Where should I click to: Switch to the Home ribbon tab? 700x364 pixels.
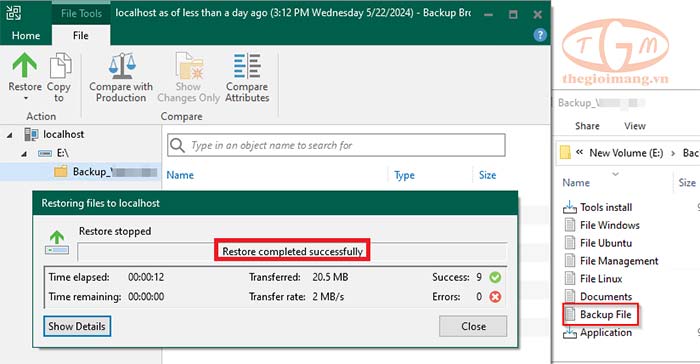click(26, 35)
